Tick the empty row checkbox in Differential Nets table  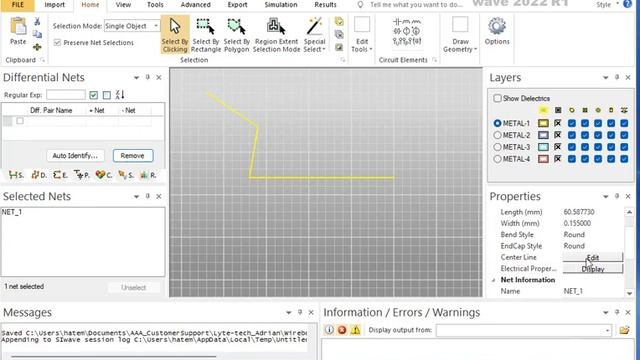[x=20, y=121]
